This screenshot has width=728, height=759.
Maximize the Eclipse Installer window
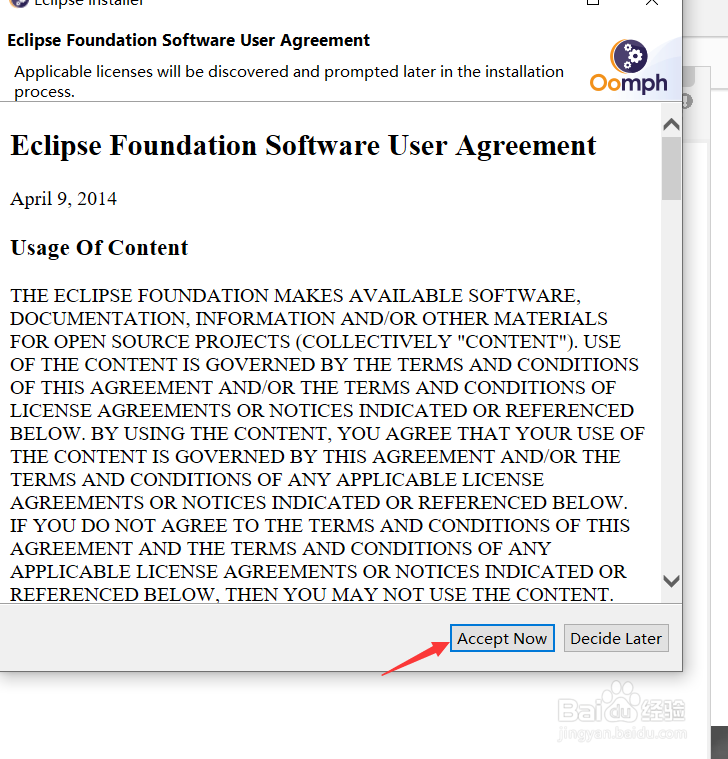tap(593, 2)
